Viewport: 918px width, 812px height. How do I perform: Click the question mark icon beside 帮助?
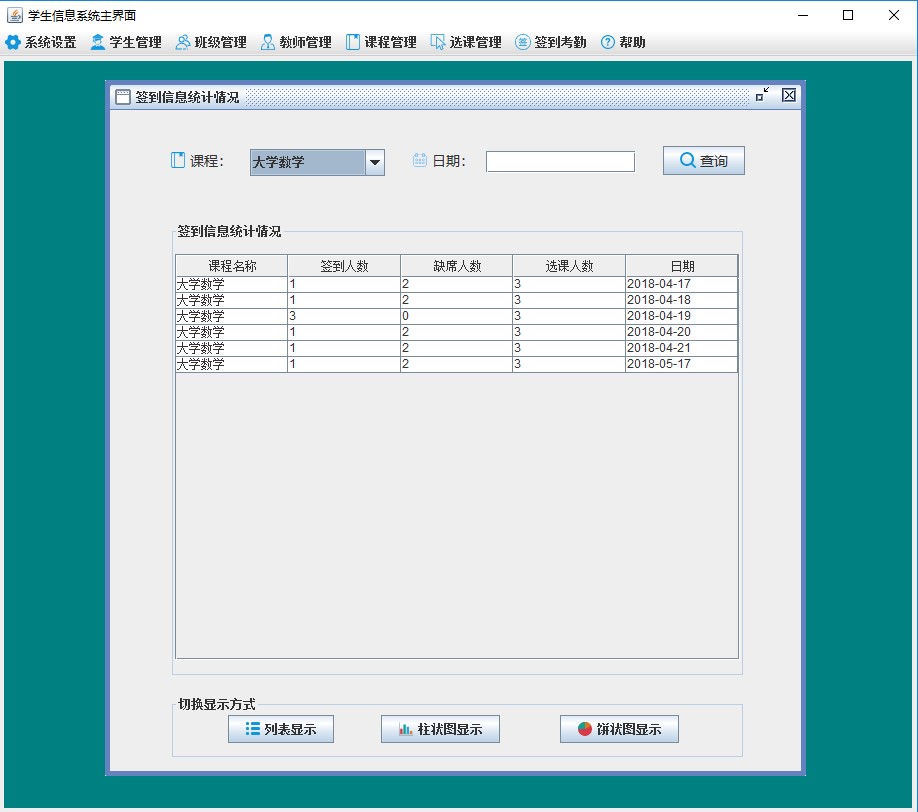[608, 42]
